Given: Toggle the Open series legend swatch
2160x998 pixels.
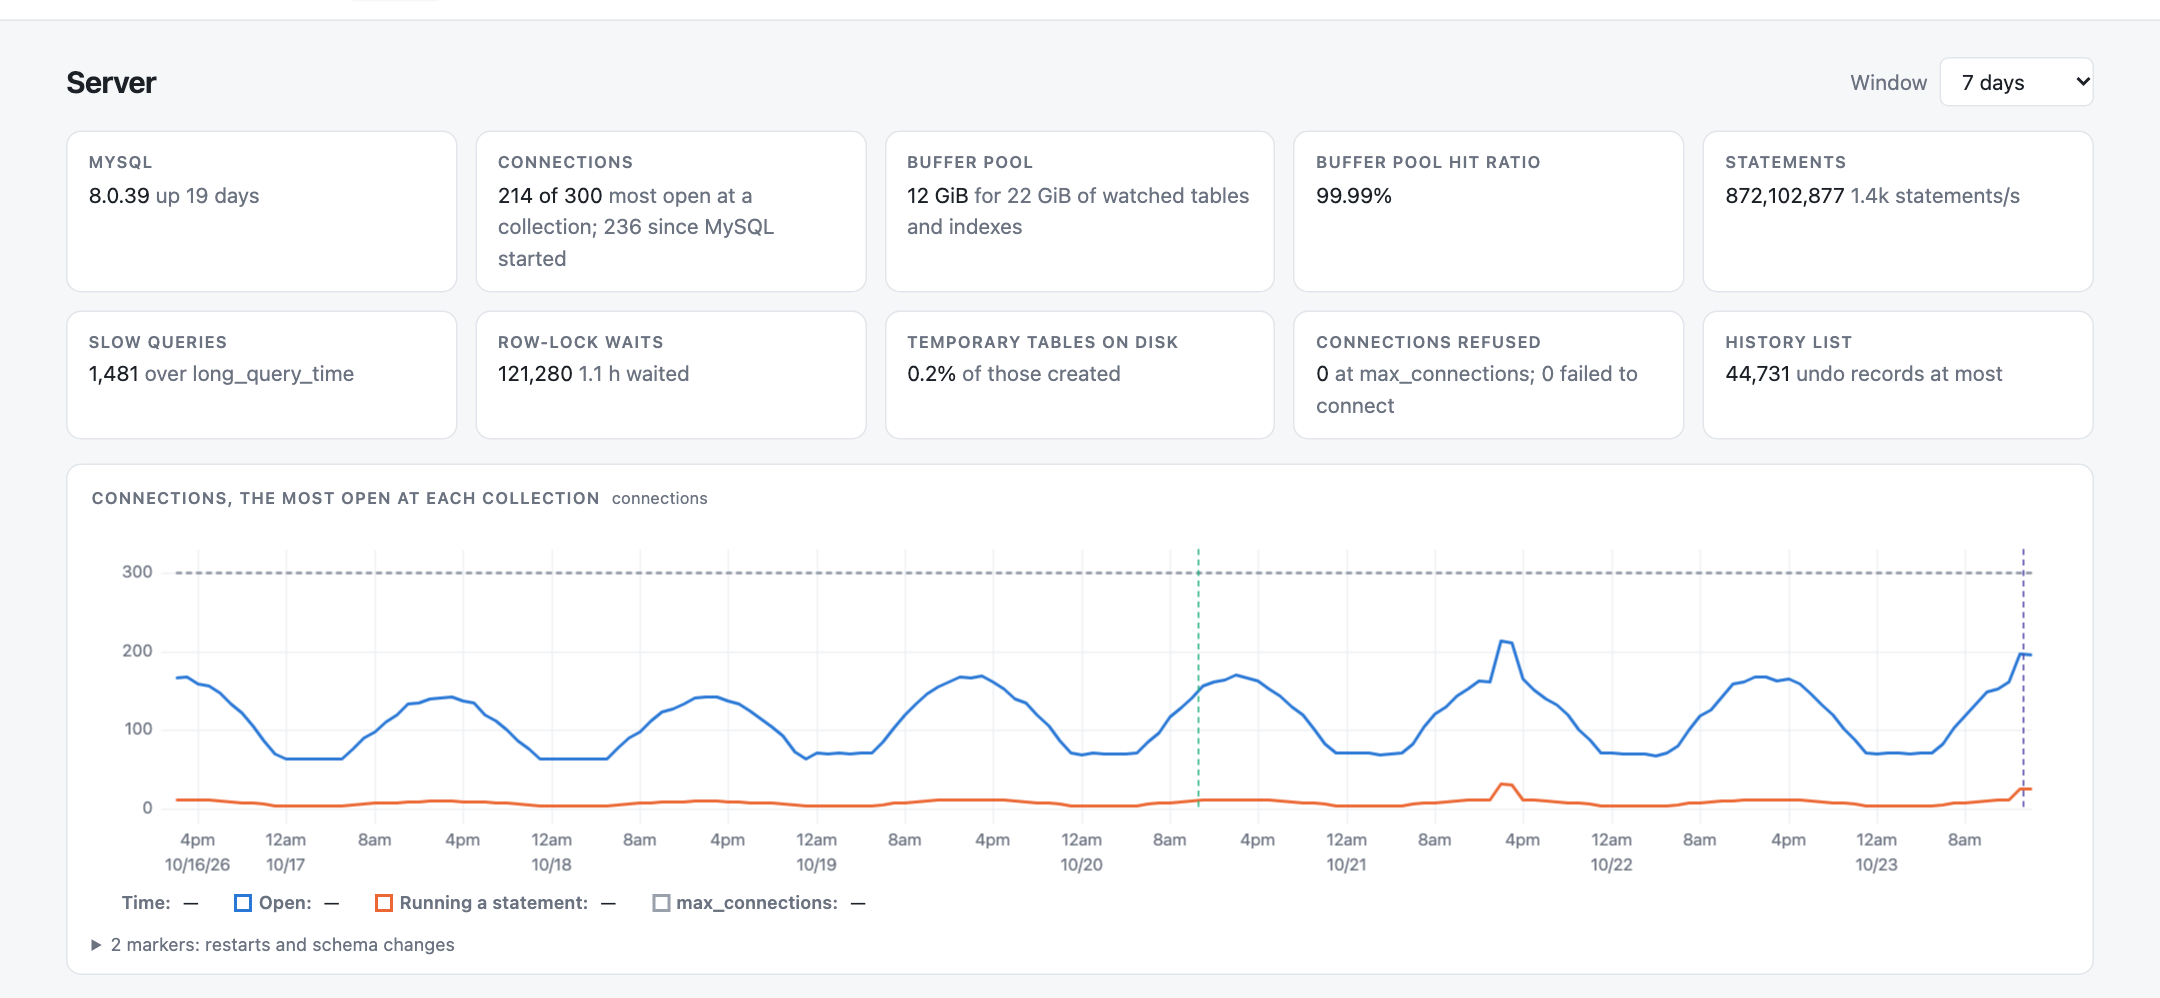Looking at the screenshot, I should click(x=242, y=903).
